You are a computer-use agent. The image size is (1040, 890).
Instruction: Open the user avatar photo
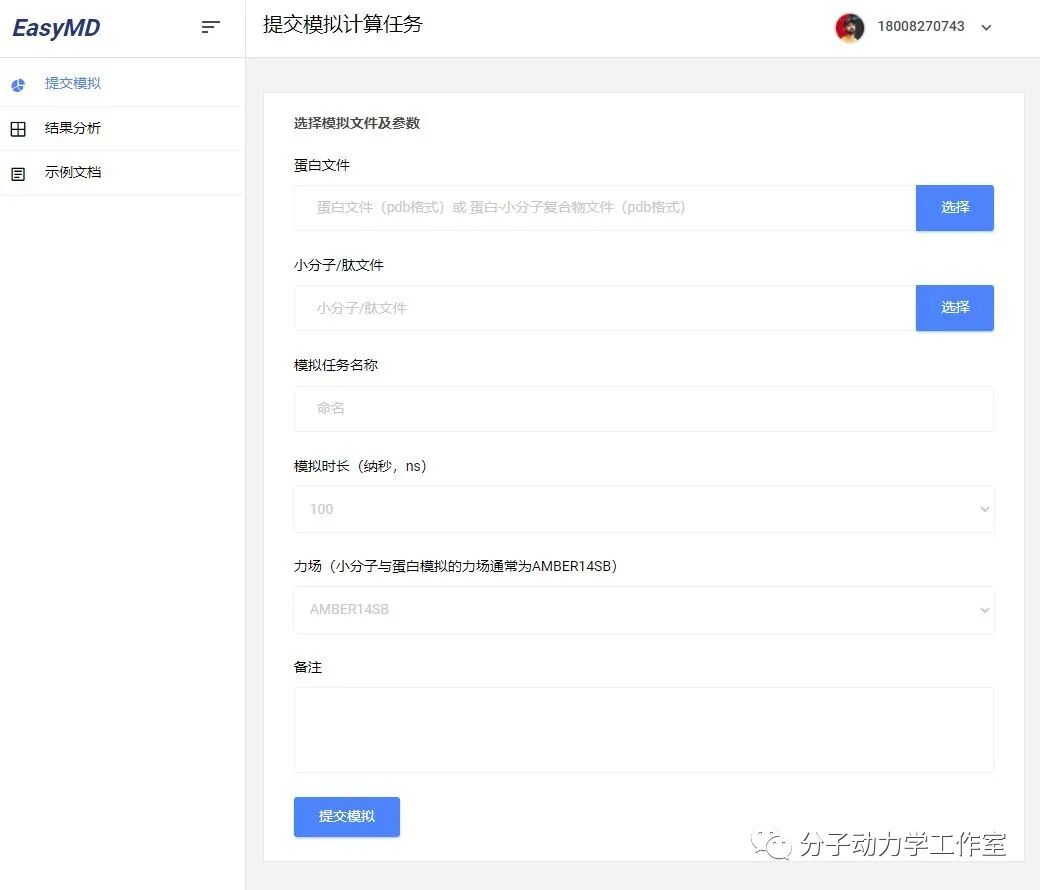tap(849, 27)
